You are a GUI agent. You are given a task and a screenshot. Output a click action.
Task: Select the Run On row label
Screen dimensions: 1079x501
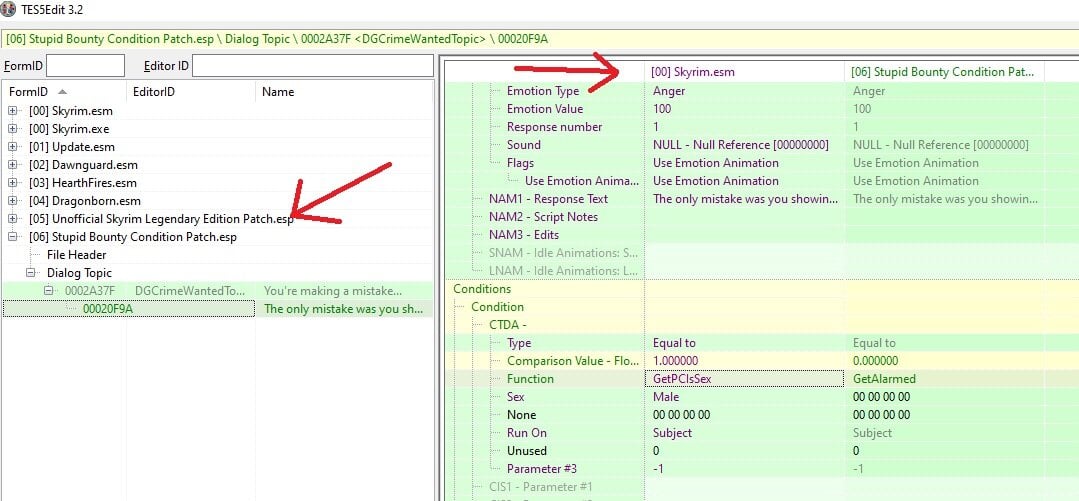[x=526, y=433]
